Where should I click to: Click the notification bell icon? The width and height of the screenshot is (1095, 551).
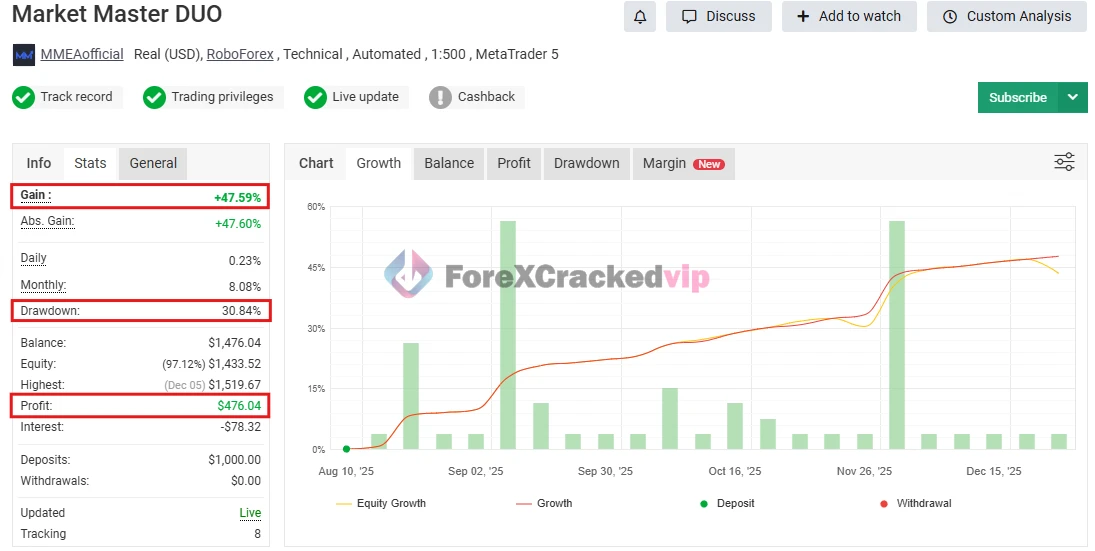pos(640,16)
